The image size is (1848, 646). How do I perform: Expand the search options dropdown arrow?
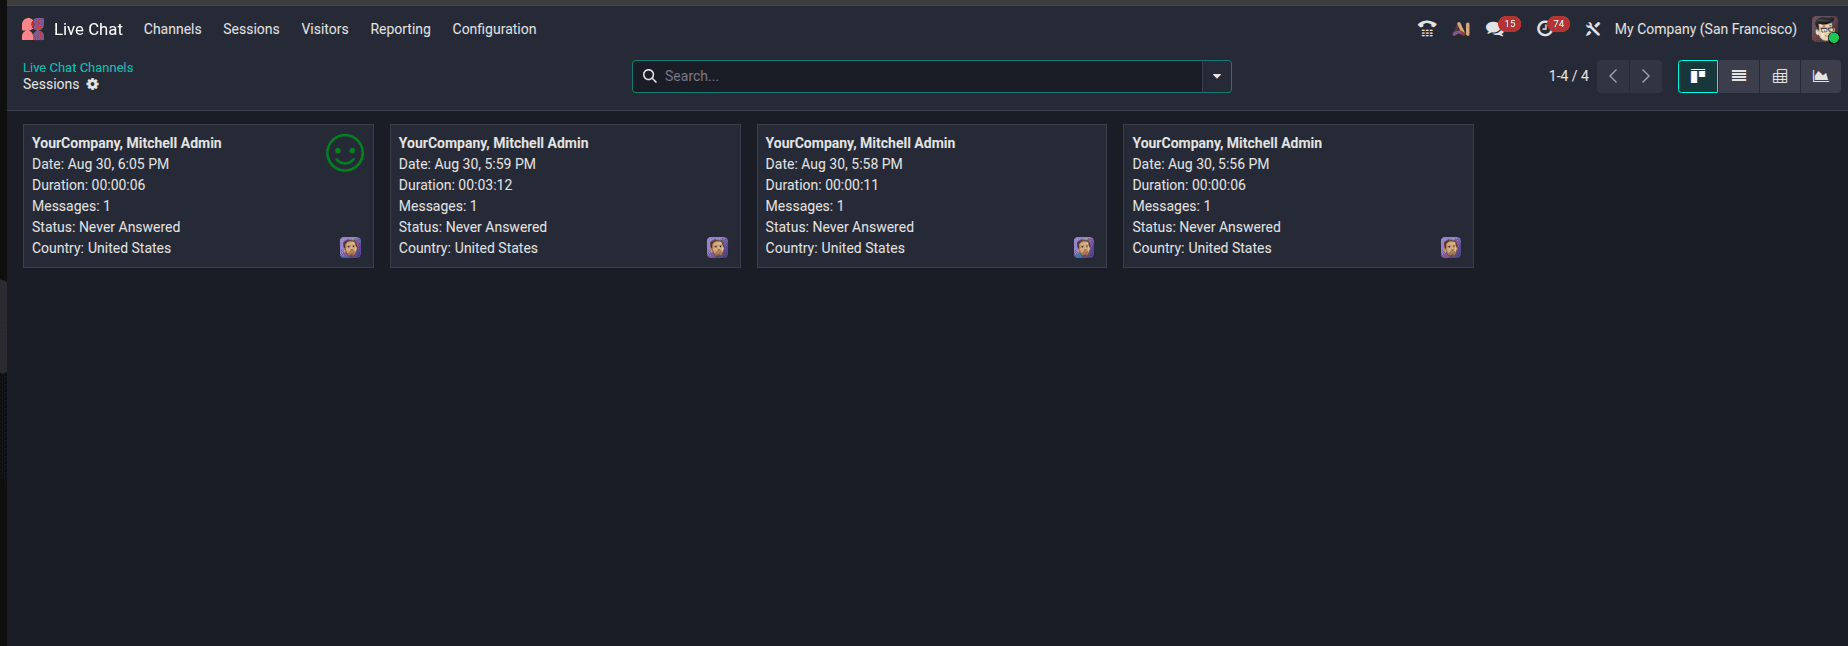click(x=1217, y=76)
